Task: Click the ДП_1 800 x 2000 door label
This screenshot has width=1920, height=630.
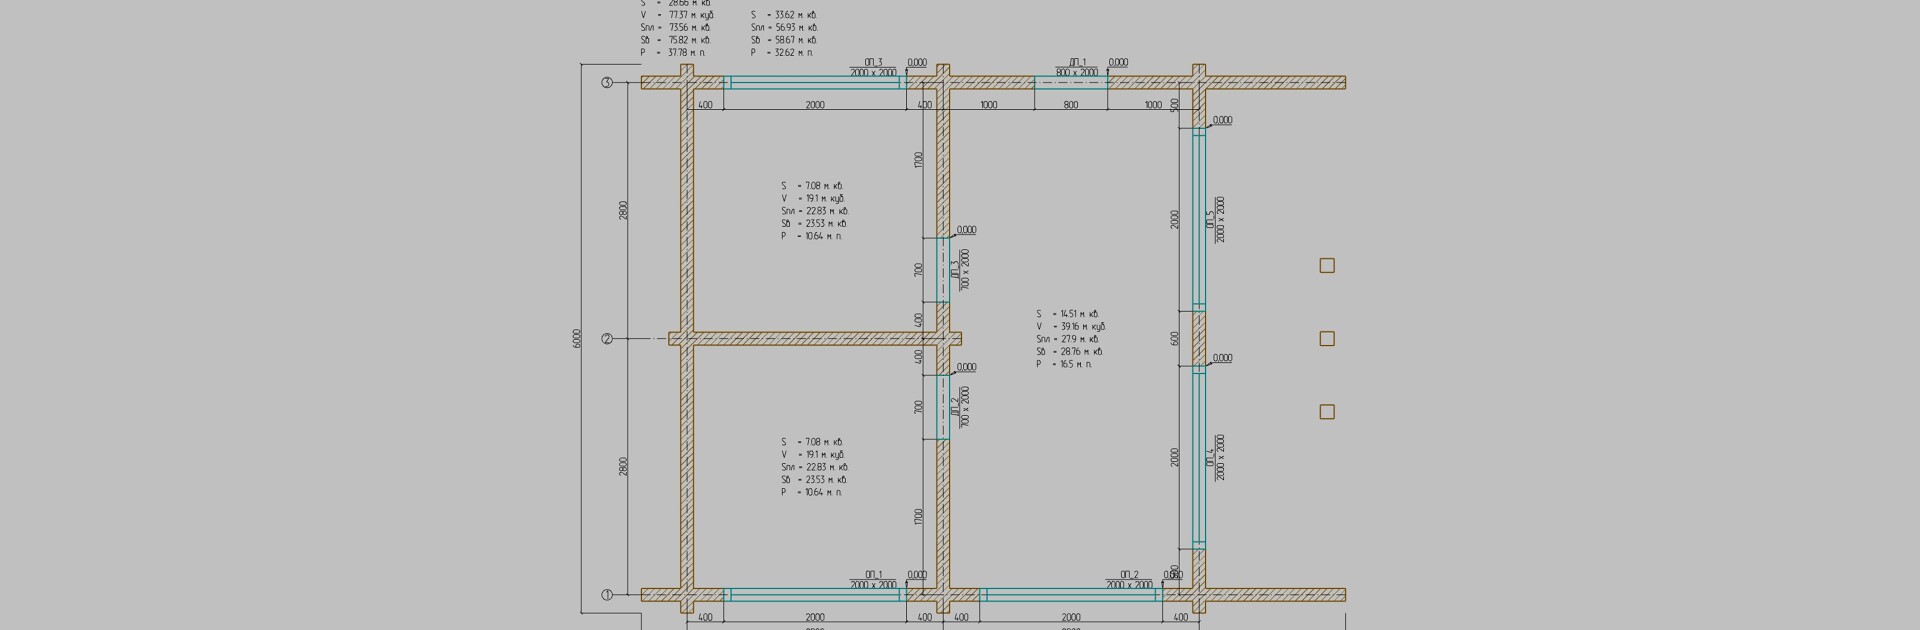Action: tap(1076, 68)
